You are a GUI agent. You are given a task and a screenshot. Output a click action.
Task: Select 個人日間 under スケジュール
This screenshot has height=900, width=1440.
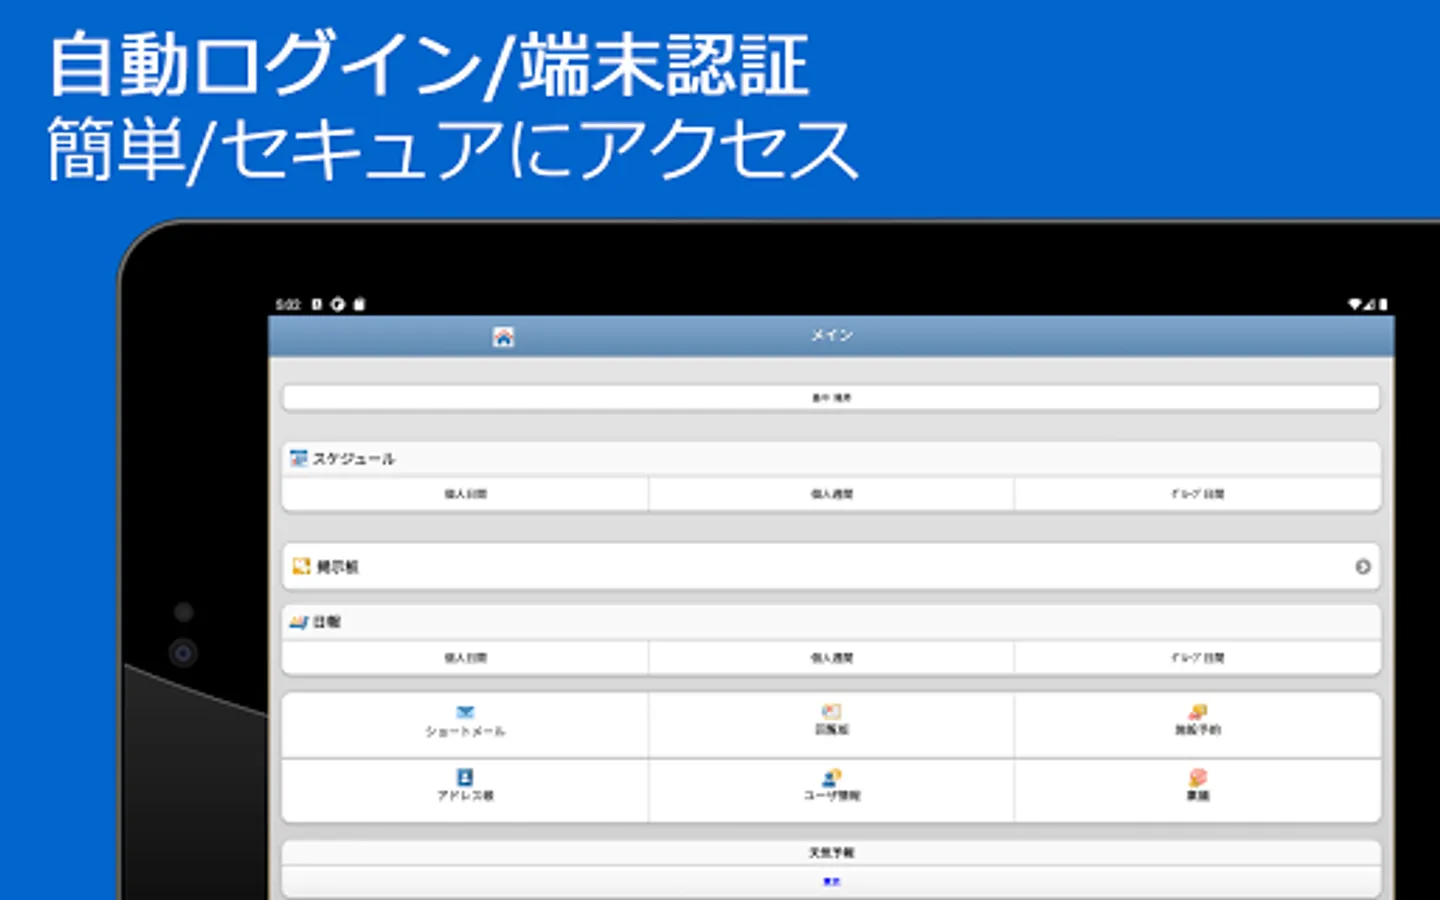coord(465,494)
